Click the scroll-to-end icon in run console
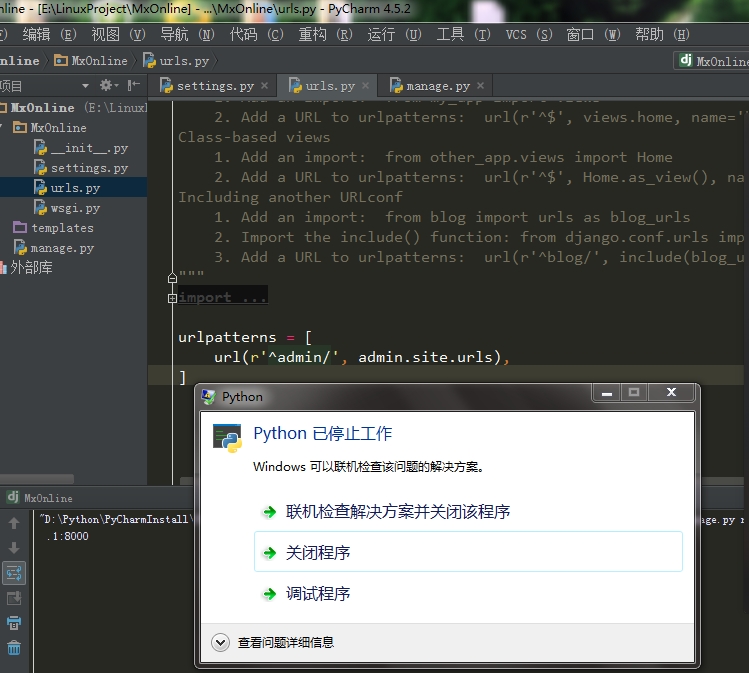 (x=14, y=598)
